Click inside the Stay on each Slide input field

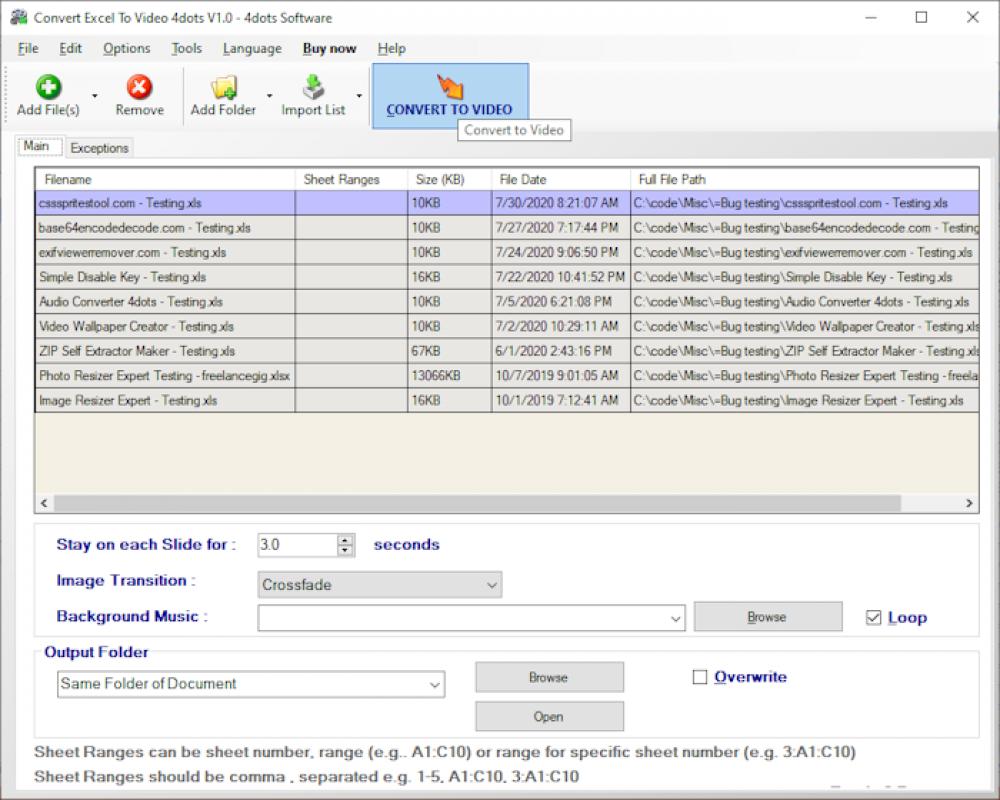pyautogui.click(x=295, y=544)
